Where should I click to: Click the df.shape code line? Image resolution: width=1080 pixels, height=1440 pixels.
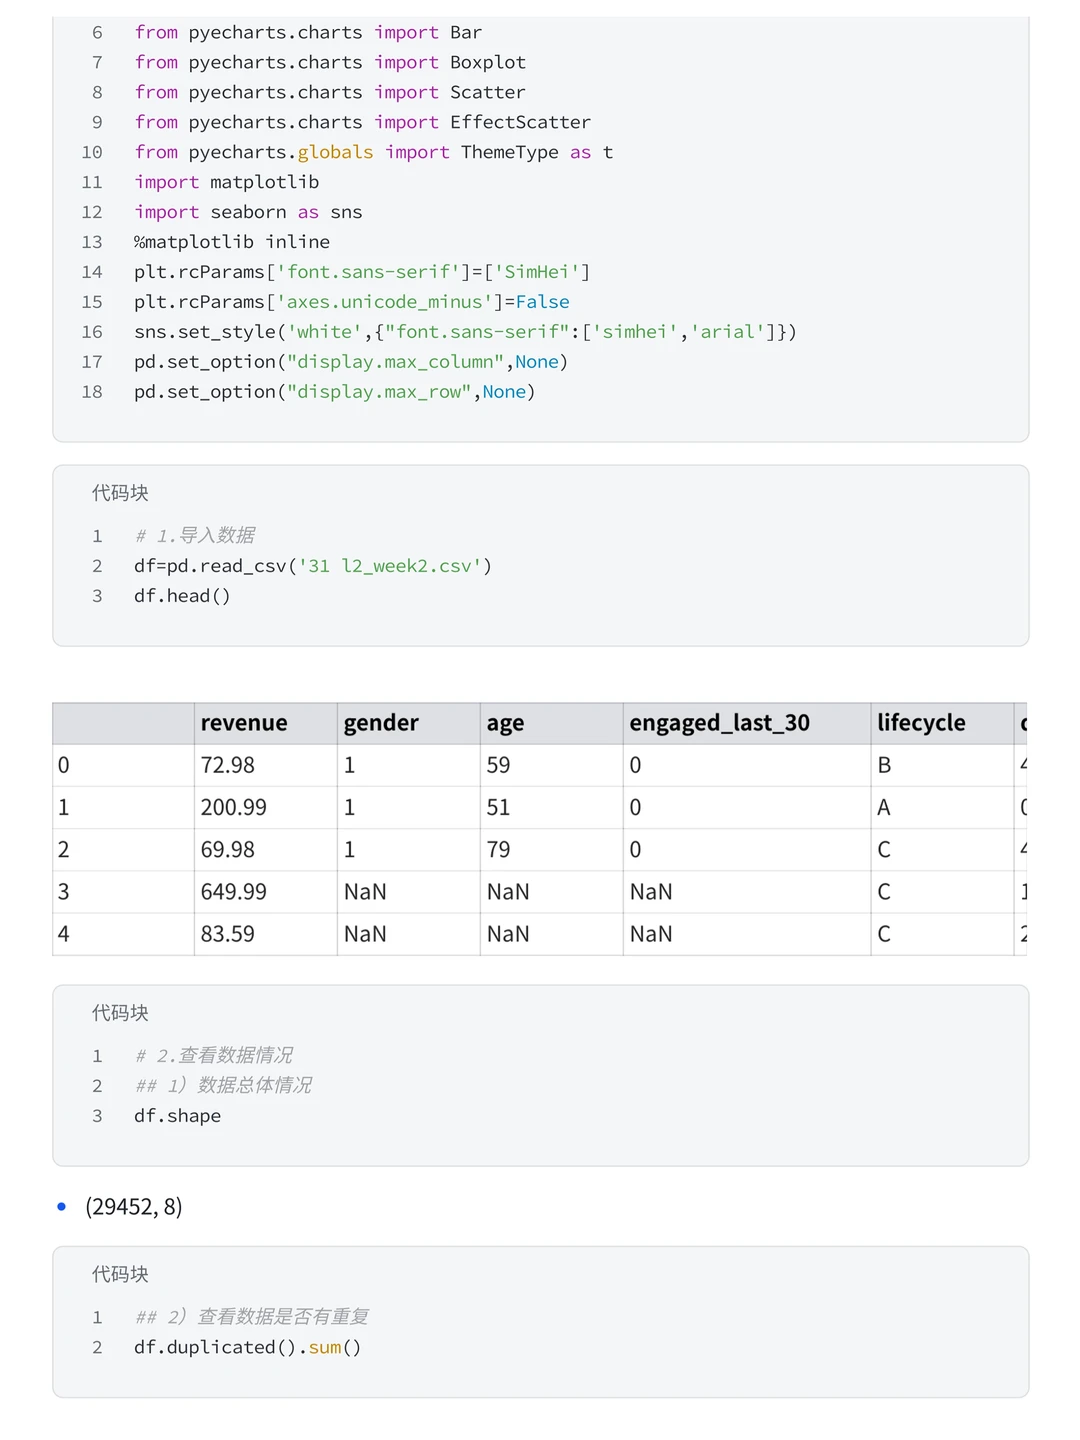(177, 1116)
